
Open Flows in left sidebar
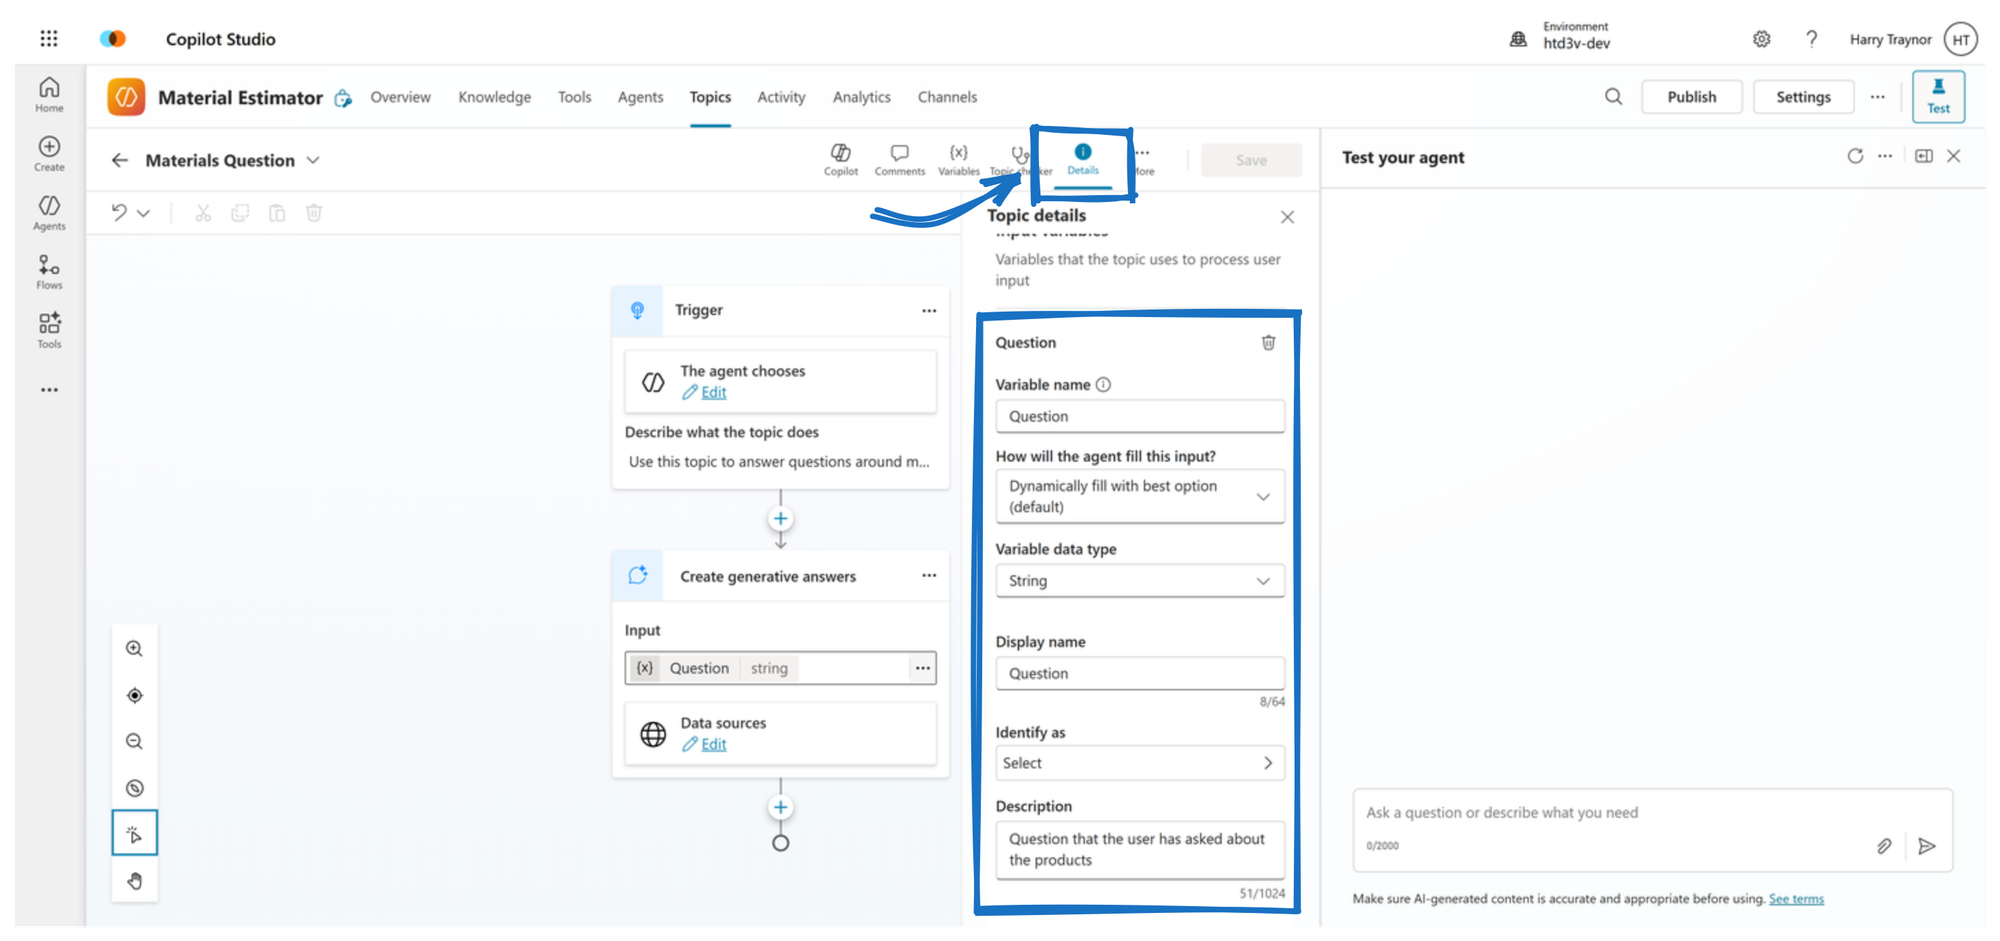[x=49, y=271]
